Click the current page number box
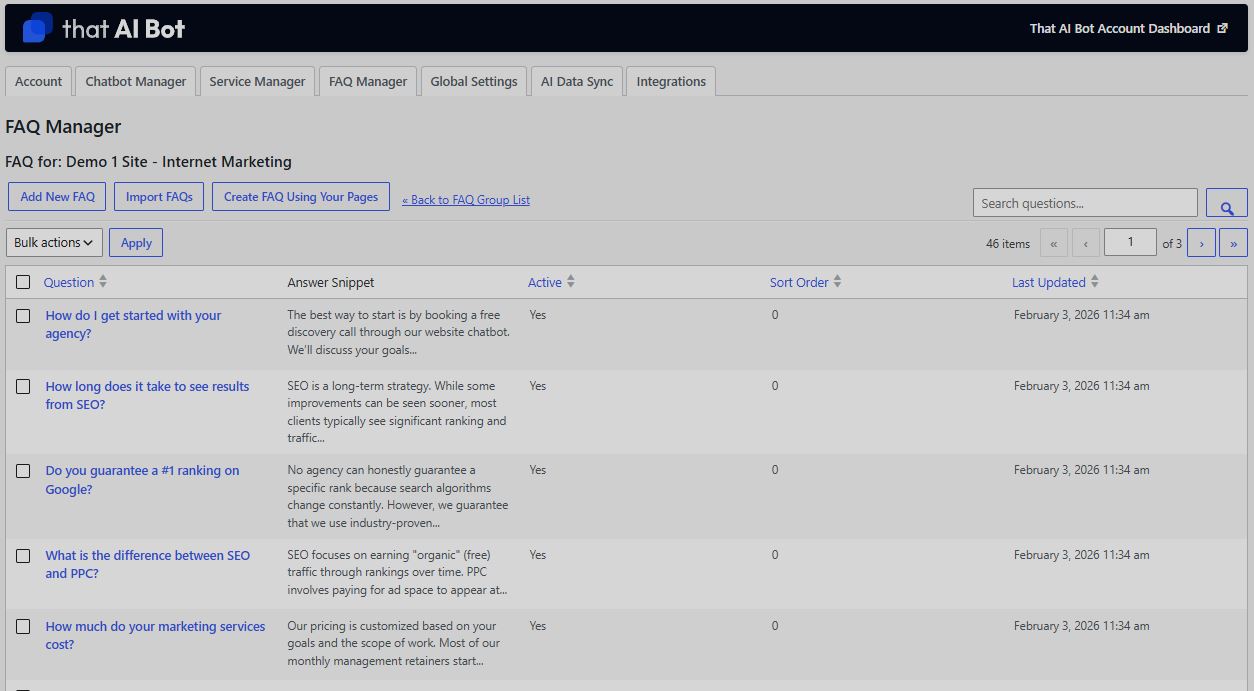Image resolution: width=1254 pixels, height=691 pixels. point(1130,242)
